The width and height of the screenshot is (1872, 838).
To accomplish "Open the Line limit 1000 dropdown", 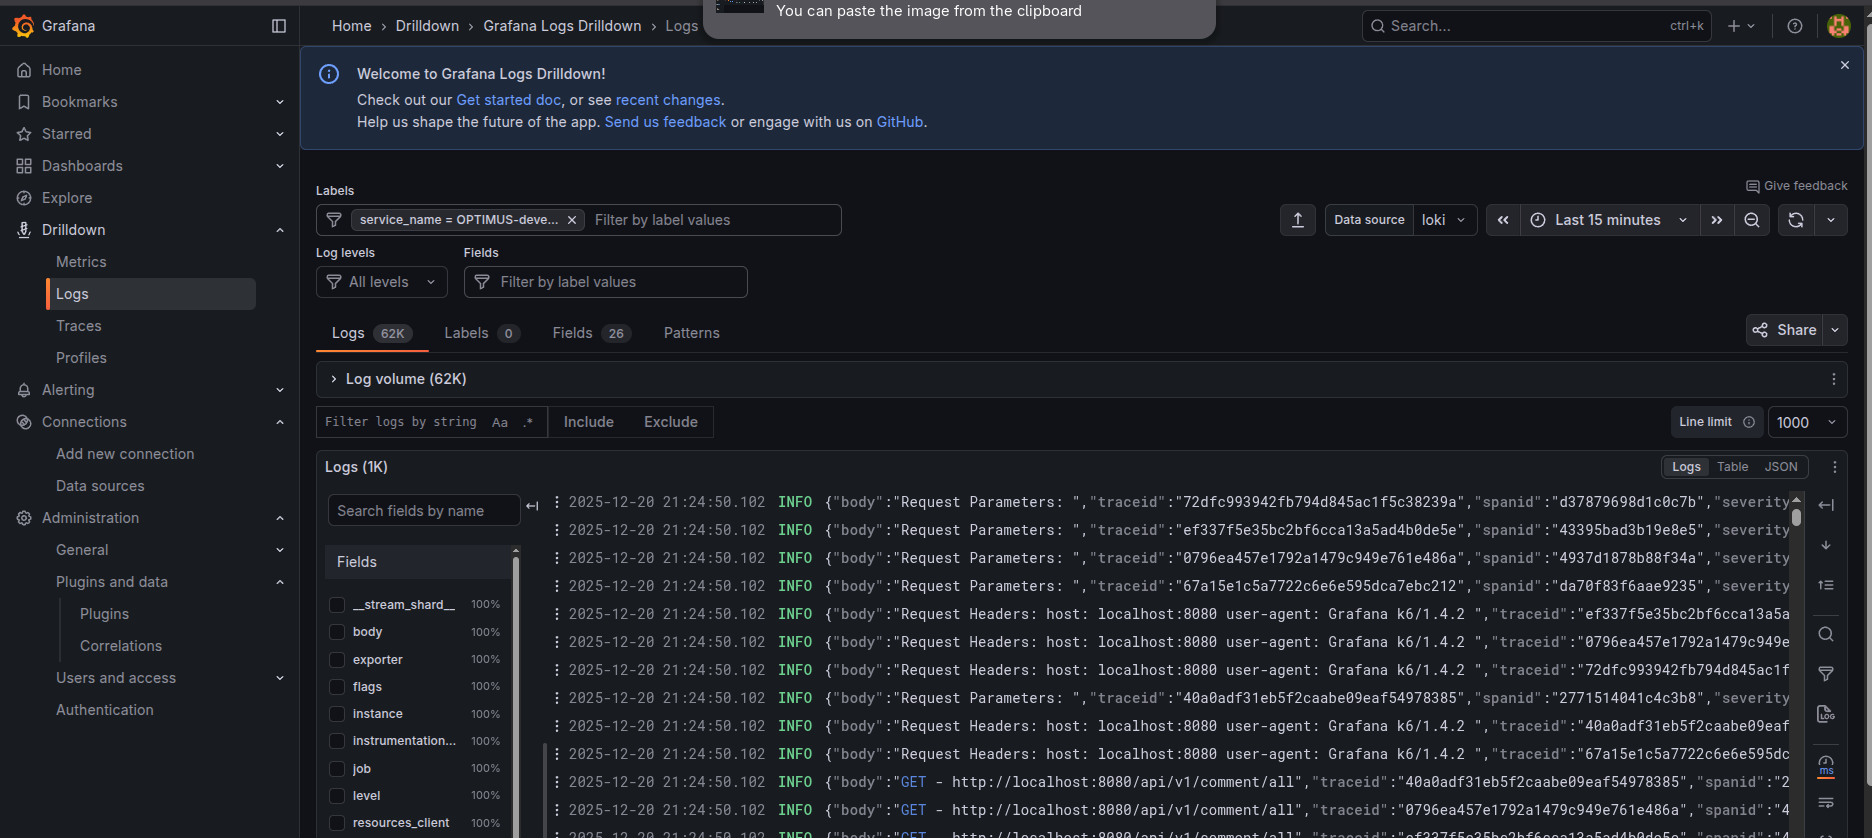I will coord(1806,422).
